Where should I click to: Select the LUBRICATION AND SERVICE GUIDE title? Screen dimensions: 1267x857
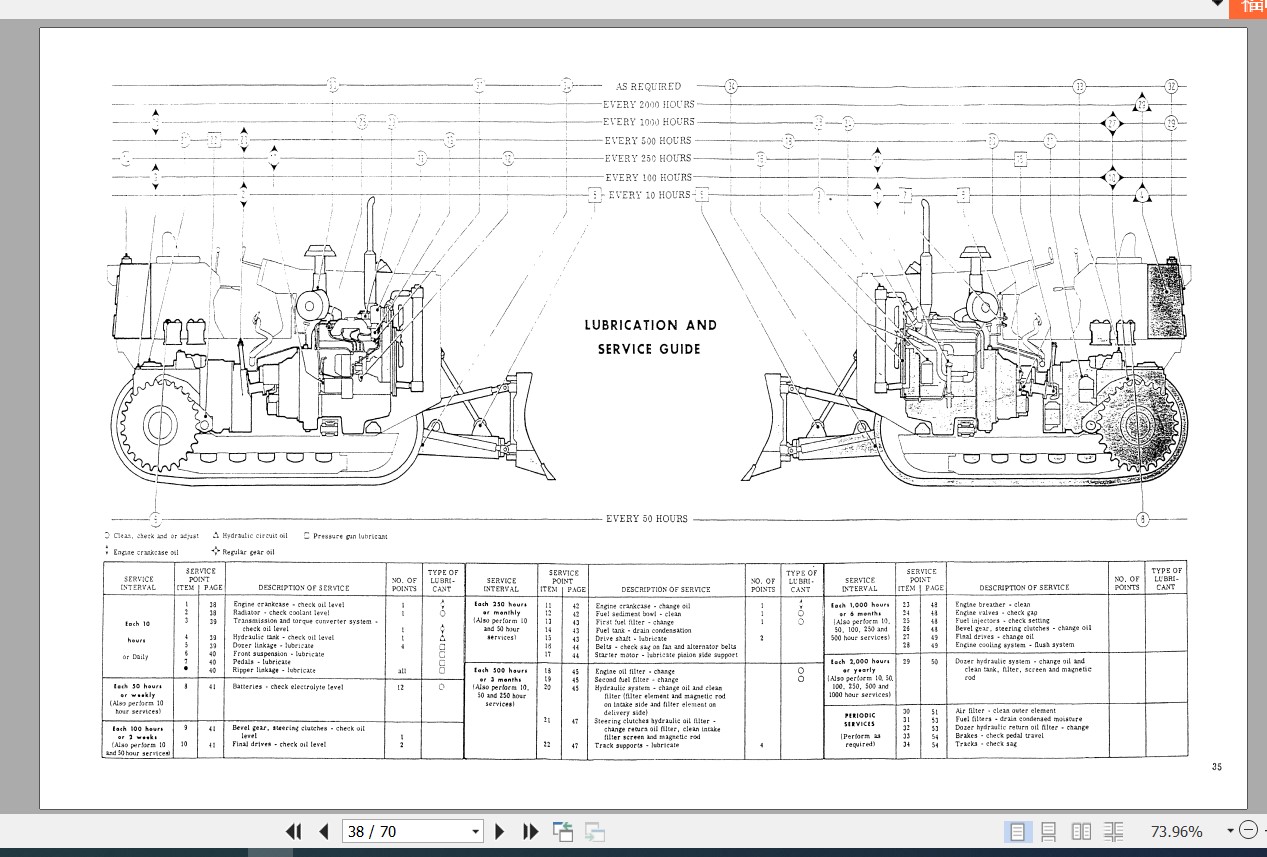[650, 337]
